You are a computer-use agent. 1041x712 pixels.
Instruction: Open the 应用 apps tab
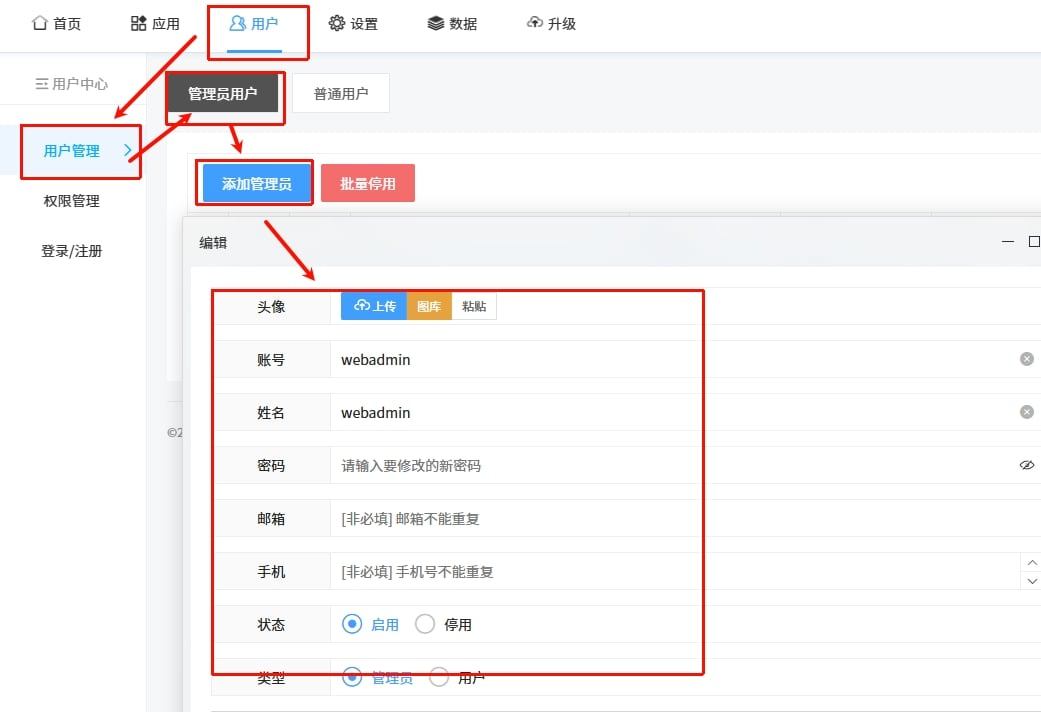tap(155, 24)
